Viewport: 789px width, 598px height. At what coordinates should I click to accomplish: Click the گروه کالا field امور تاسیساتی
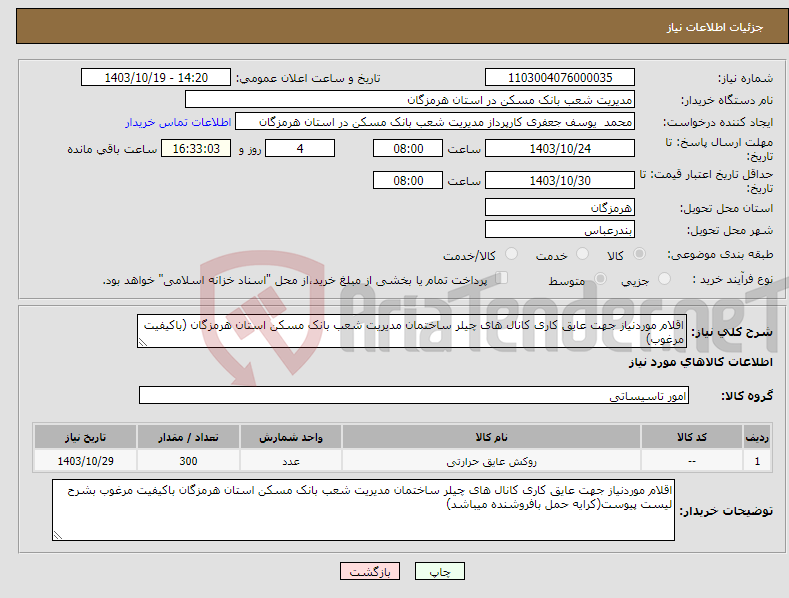click(414, 396)
